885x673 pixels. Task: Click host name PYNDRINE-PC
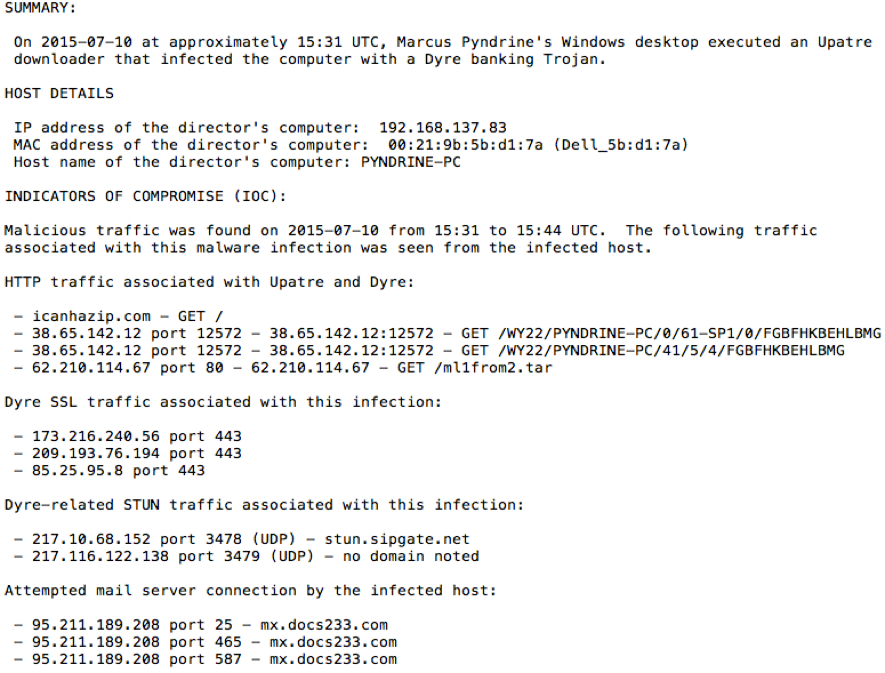pos(411,162)
